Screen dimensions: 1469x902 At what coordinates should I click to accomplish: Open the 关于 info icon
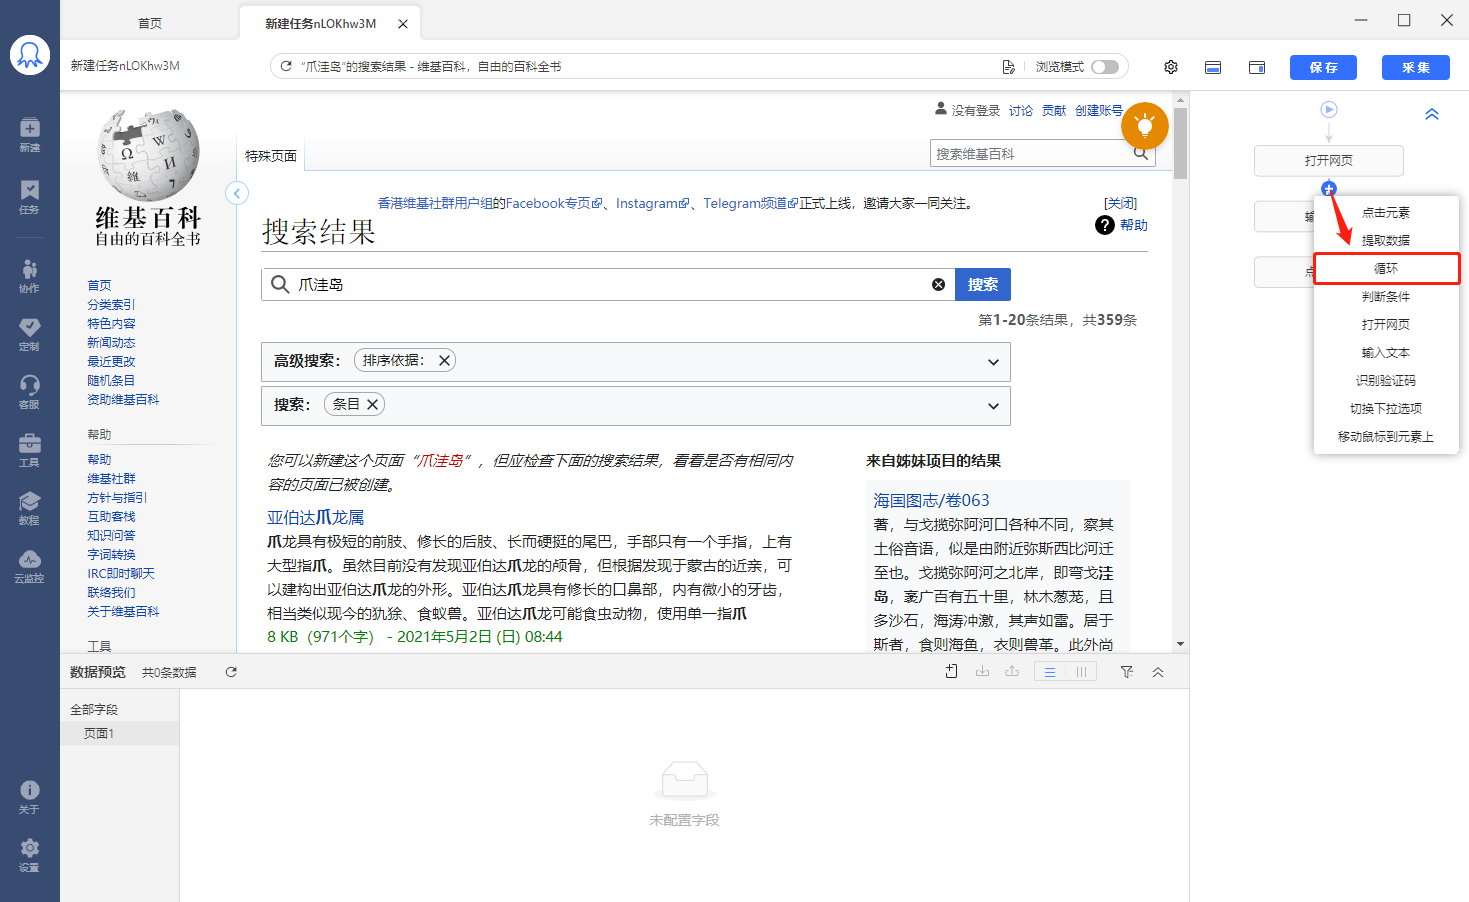tap(30, 797)
